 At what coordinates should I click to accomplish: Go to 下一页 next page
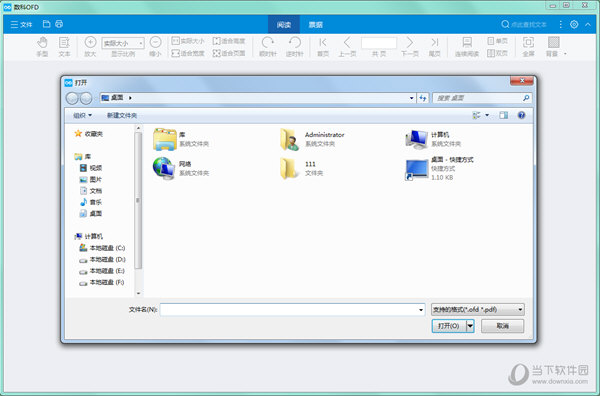pos(409,47)
